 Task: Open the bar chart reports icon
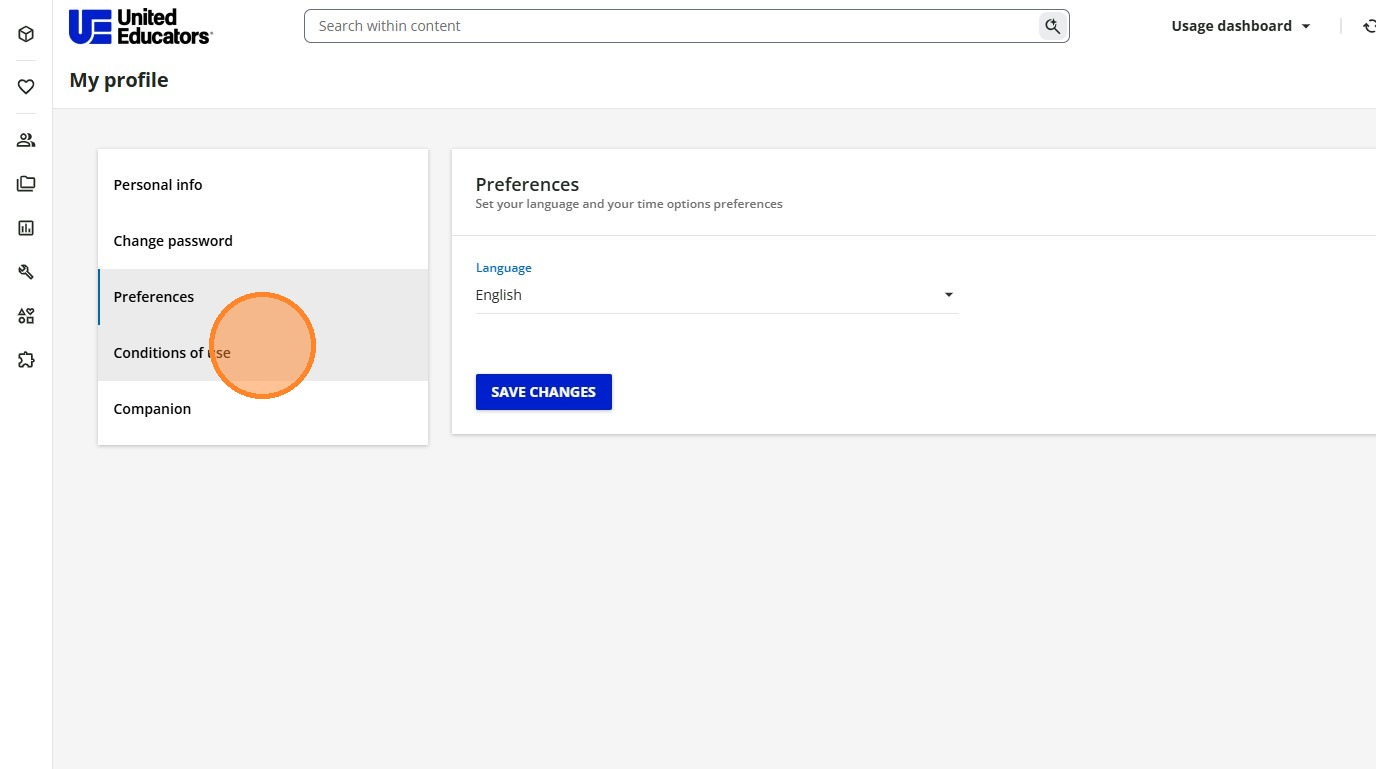pos(26,228)
